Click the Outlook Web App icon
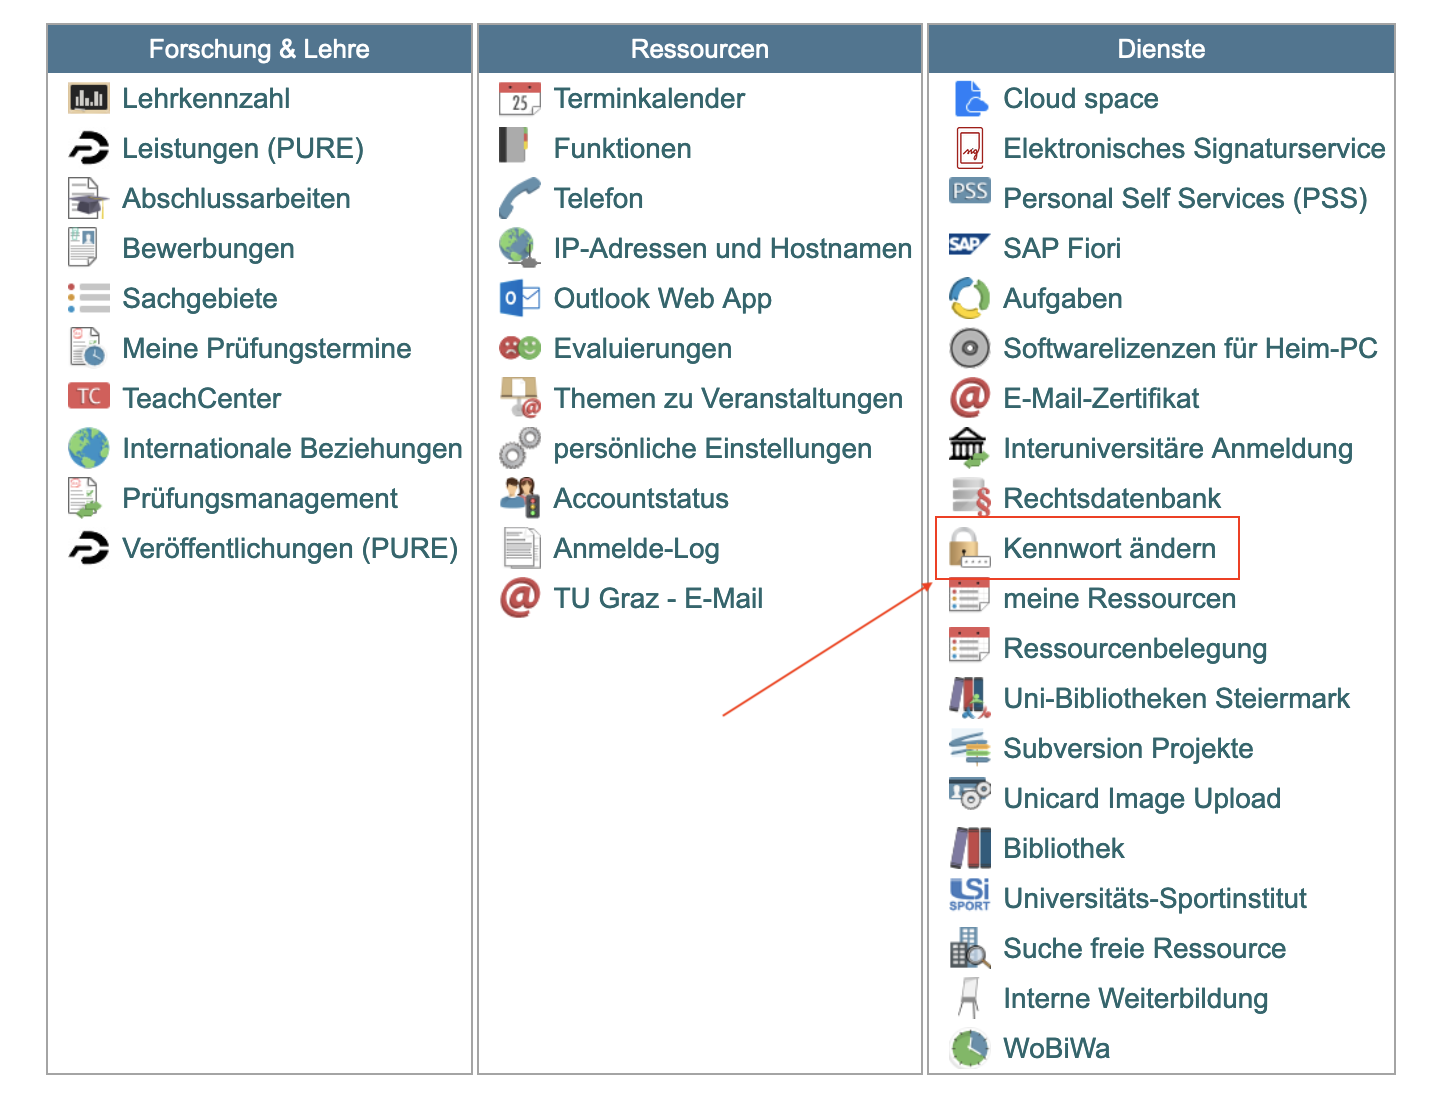1444x1100 pixels. tap(519, 298)
